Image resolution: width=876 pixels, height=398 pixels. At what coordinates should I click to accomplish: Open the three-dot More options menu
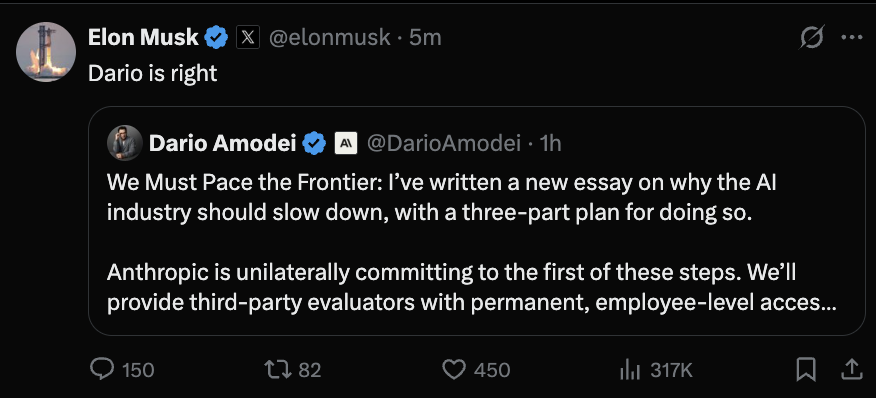coord(852,37)
